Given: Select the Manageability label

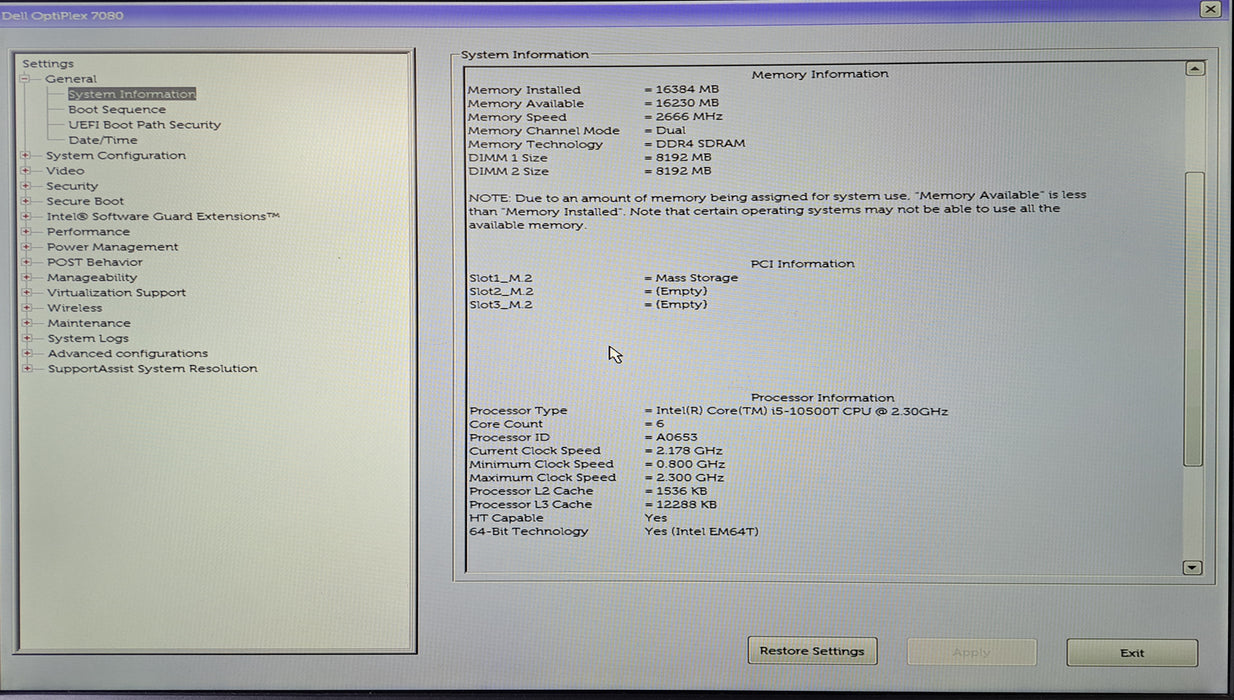Looking at the screenshot, I should (x=92, y=277).
